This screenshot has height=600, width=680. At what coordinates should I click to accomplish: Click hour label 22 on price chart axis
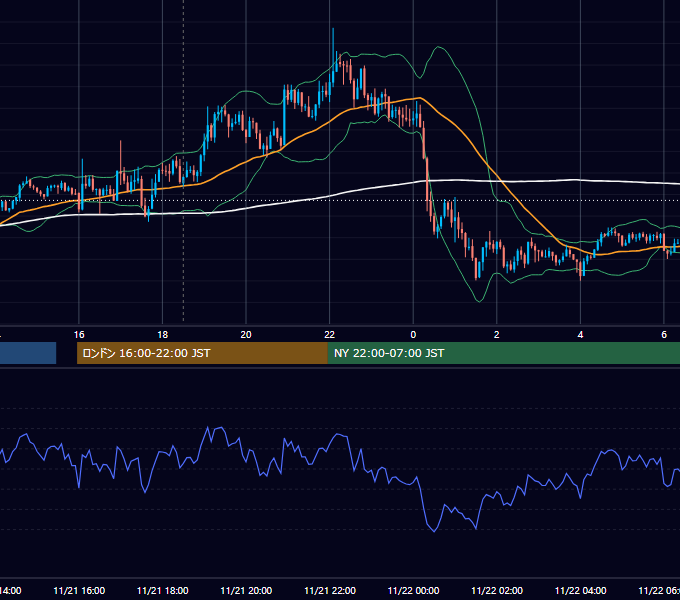pos(330,335)
